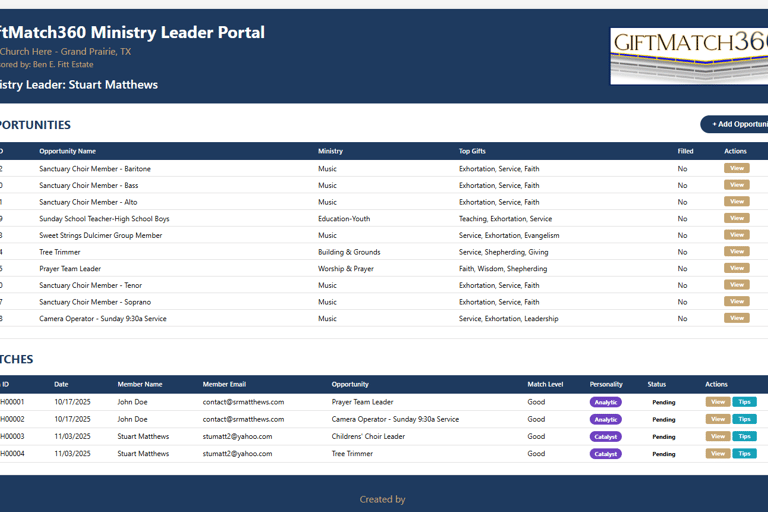This screenshot has height=512, width=768.
Task: Click the Match Level column header
Action: [545, 385]
